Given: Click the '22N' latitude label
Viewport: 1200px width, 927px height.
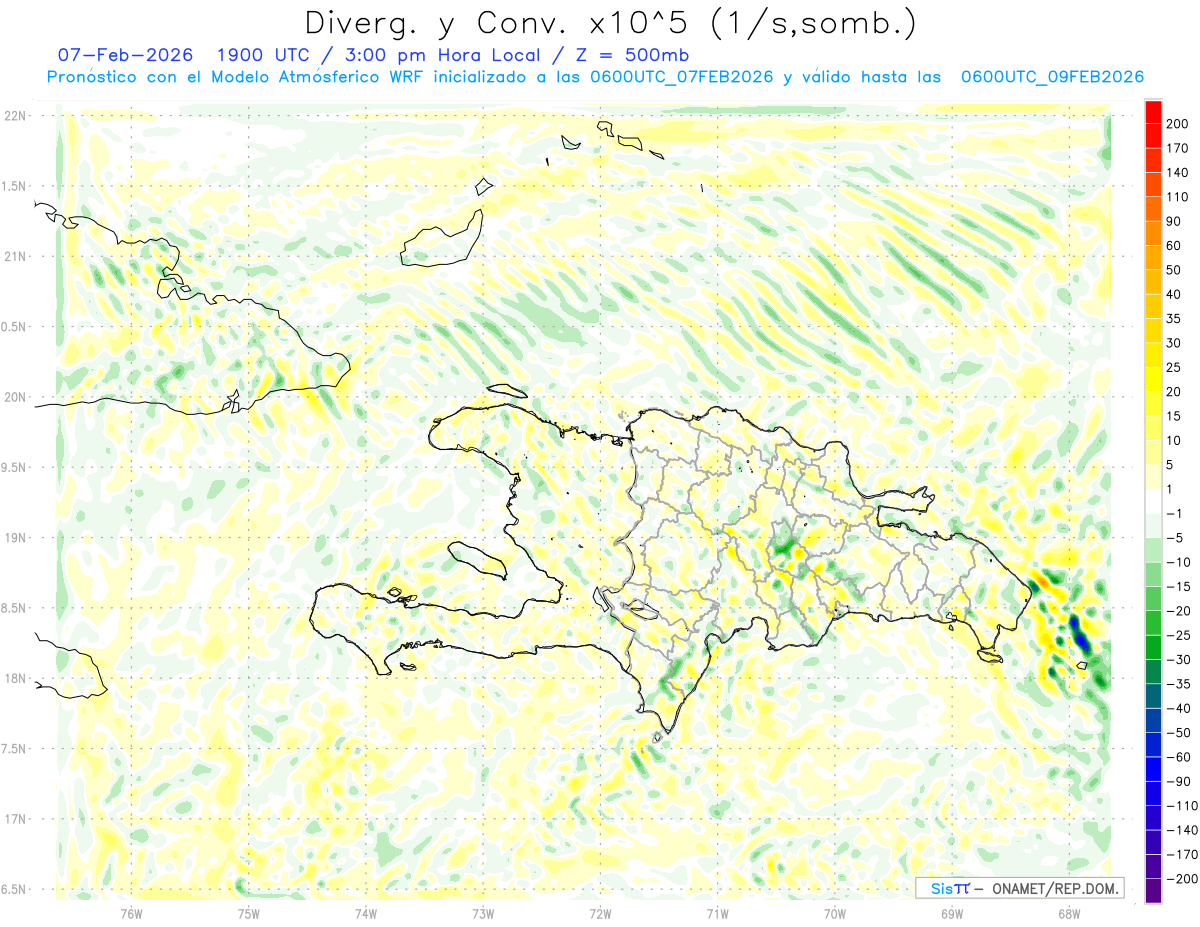Looking at the screenshot, I should coord(16,115).
